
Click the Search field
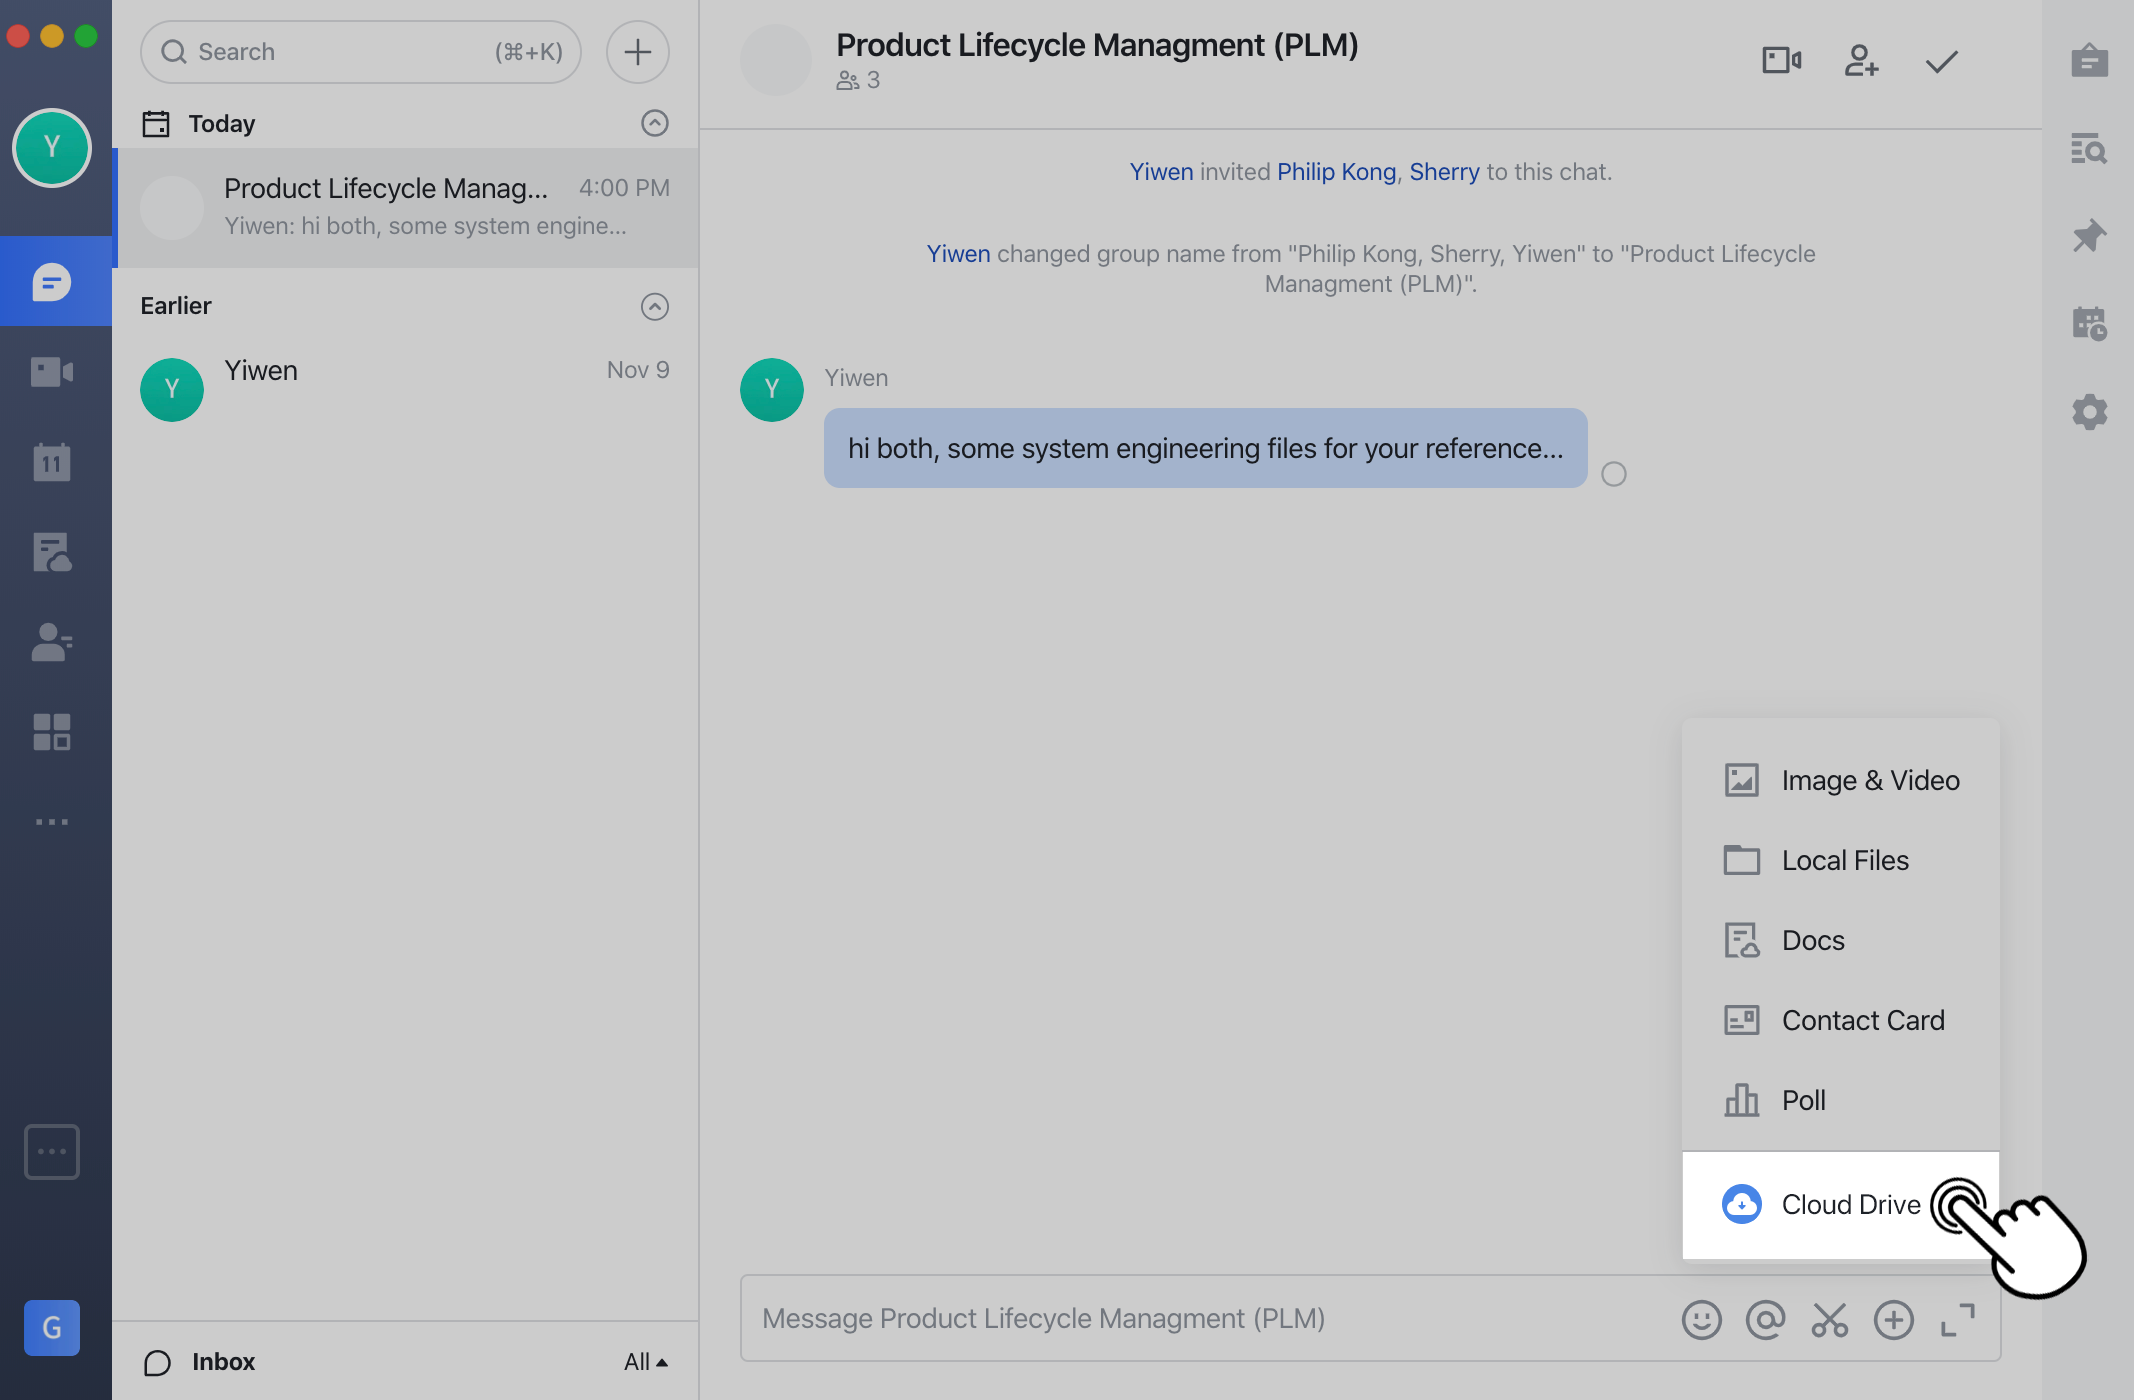point(360,52)
